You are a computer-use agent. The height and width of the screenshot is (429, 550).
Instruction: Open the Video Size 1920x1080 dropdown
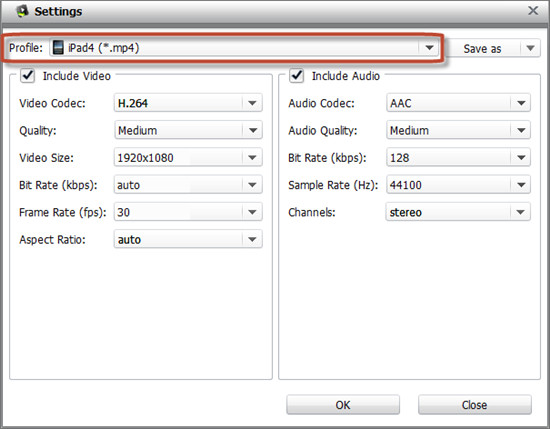pyautogui.click(x=188, y=157)
